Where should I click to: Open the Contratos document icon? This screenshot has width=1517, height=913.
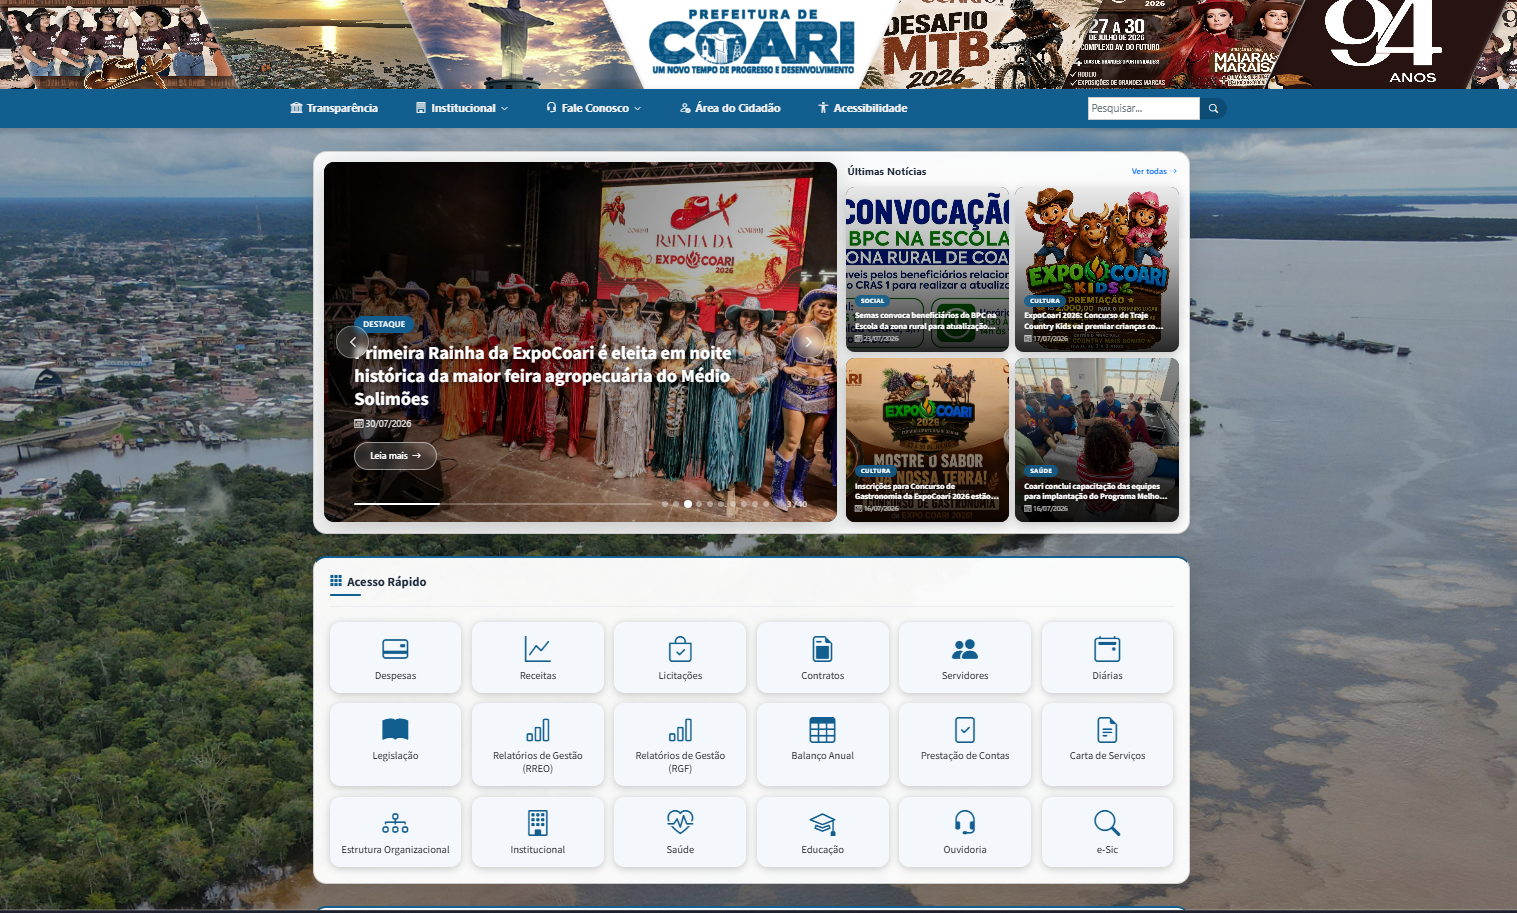(822, 650)
